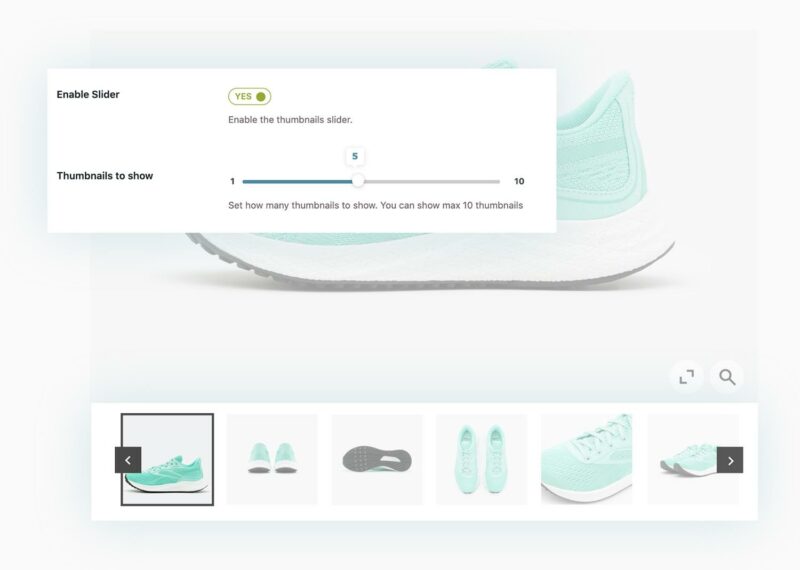Click the magnifier zoom icon
The image size is (800, 570).
point(727,377)
